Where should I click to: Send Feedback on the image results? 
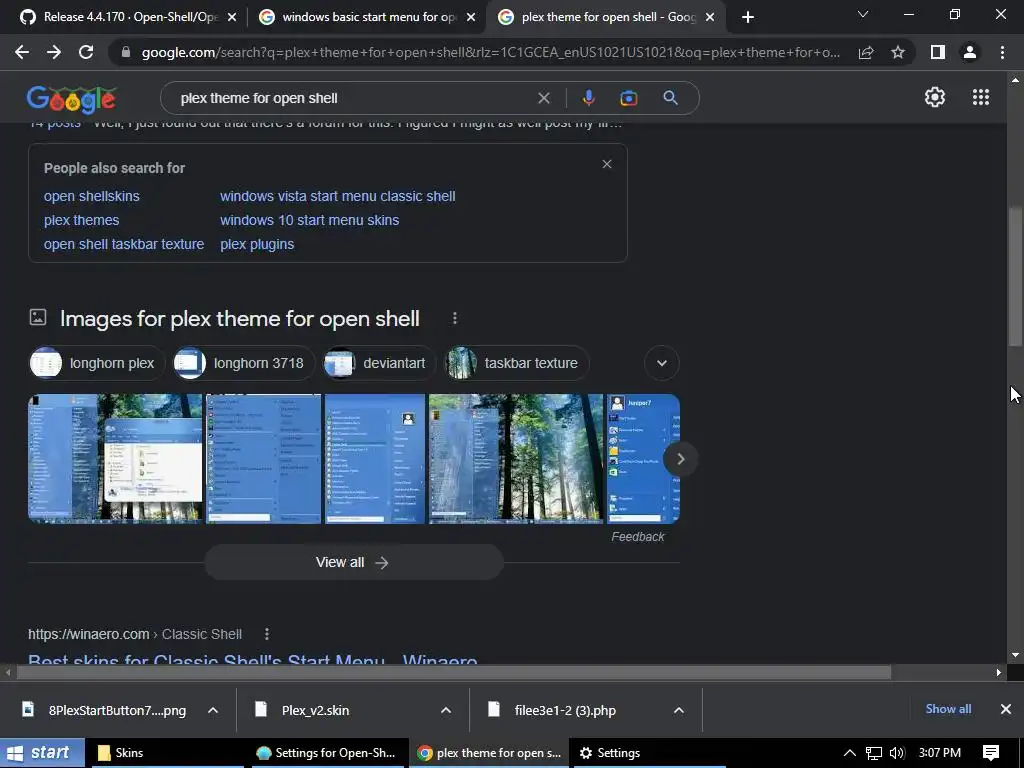[637, 537]
